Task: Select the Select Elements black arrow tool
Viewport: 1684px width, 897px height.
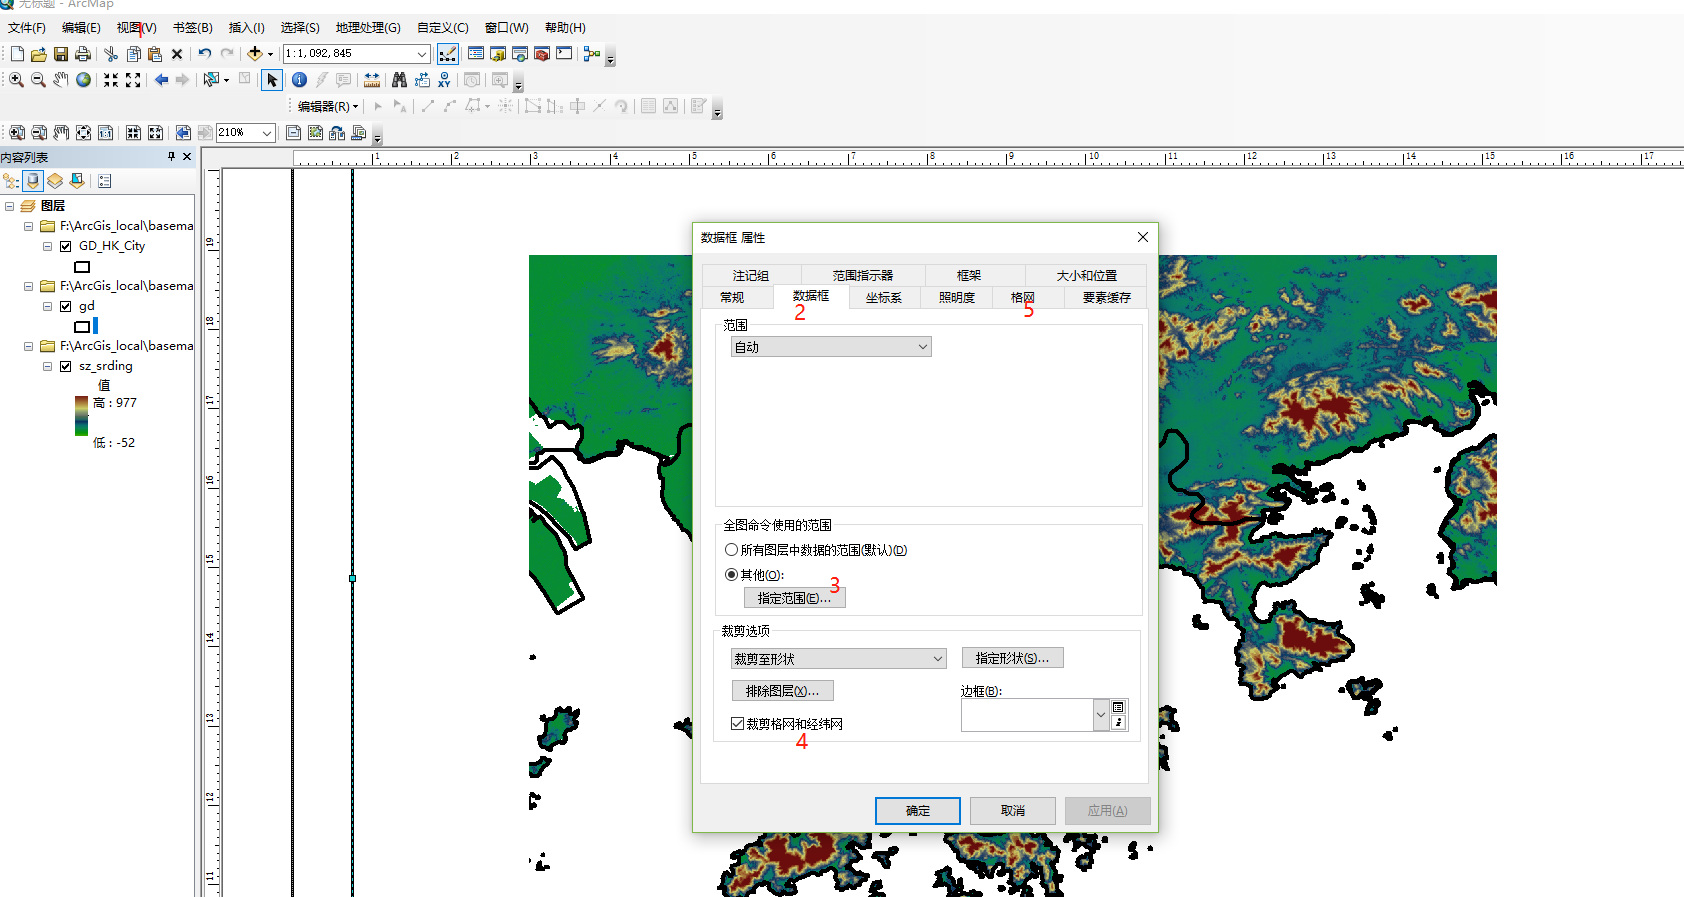Action: coord(272,80)
